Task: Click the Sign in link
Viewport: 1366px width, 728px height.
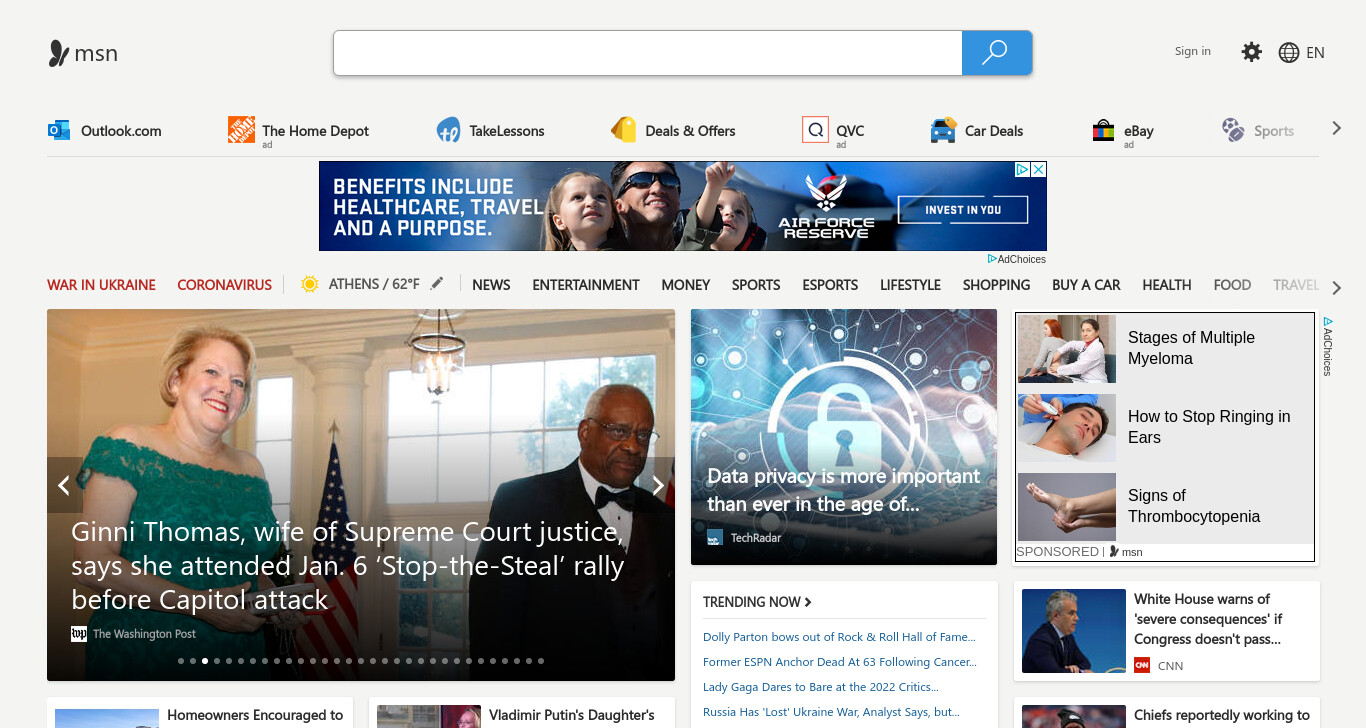Action: coord(1193,51)
